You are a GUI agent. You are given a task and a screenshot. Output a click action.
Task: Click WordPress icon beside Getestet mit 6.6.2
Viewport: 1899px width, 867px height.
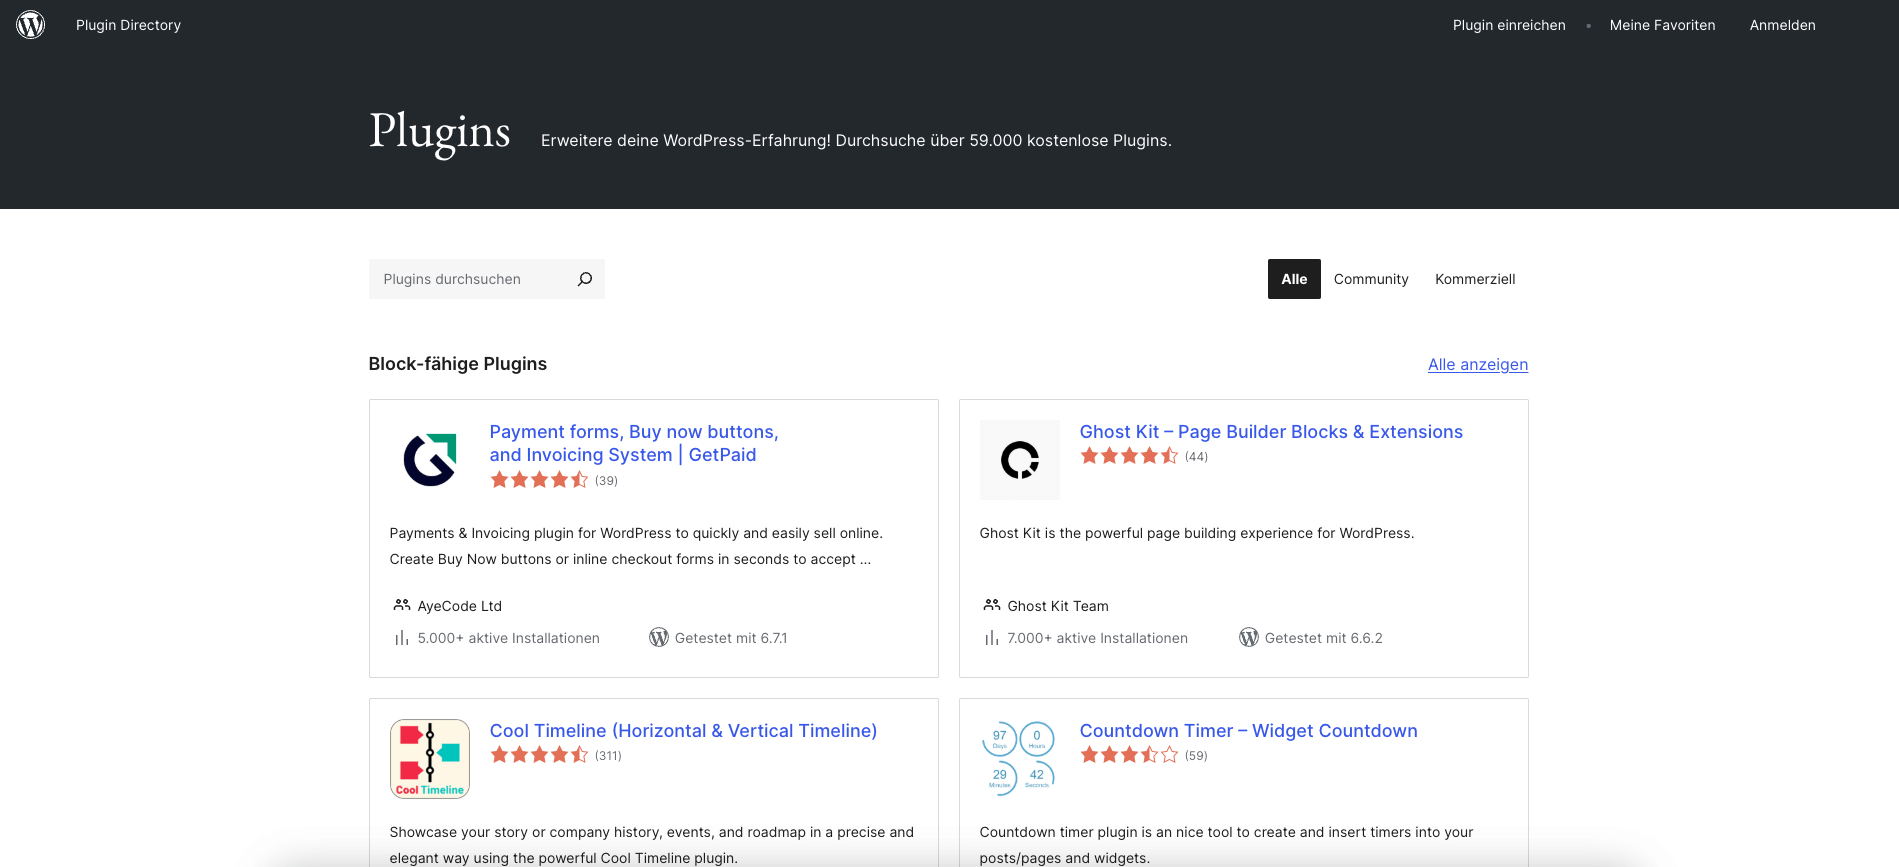[1249, 637]
